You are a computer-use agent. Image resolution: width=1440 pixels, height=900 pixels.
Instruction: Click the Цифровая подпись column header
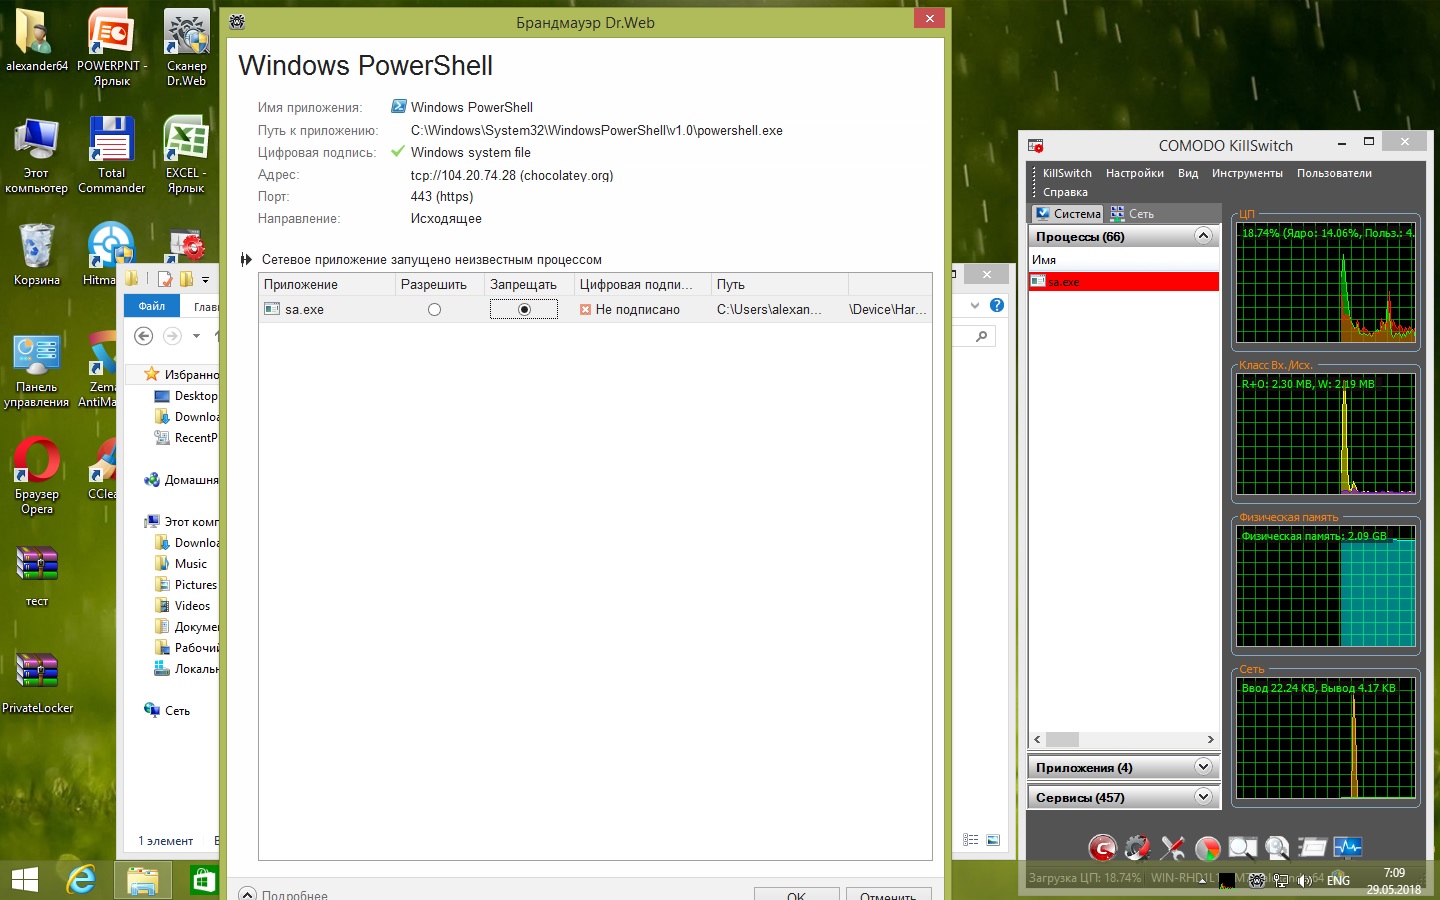(x=642, y=285)
